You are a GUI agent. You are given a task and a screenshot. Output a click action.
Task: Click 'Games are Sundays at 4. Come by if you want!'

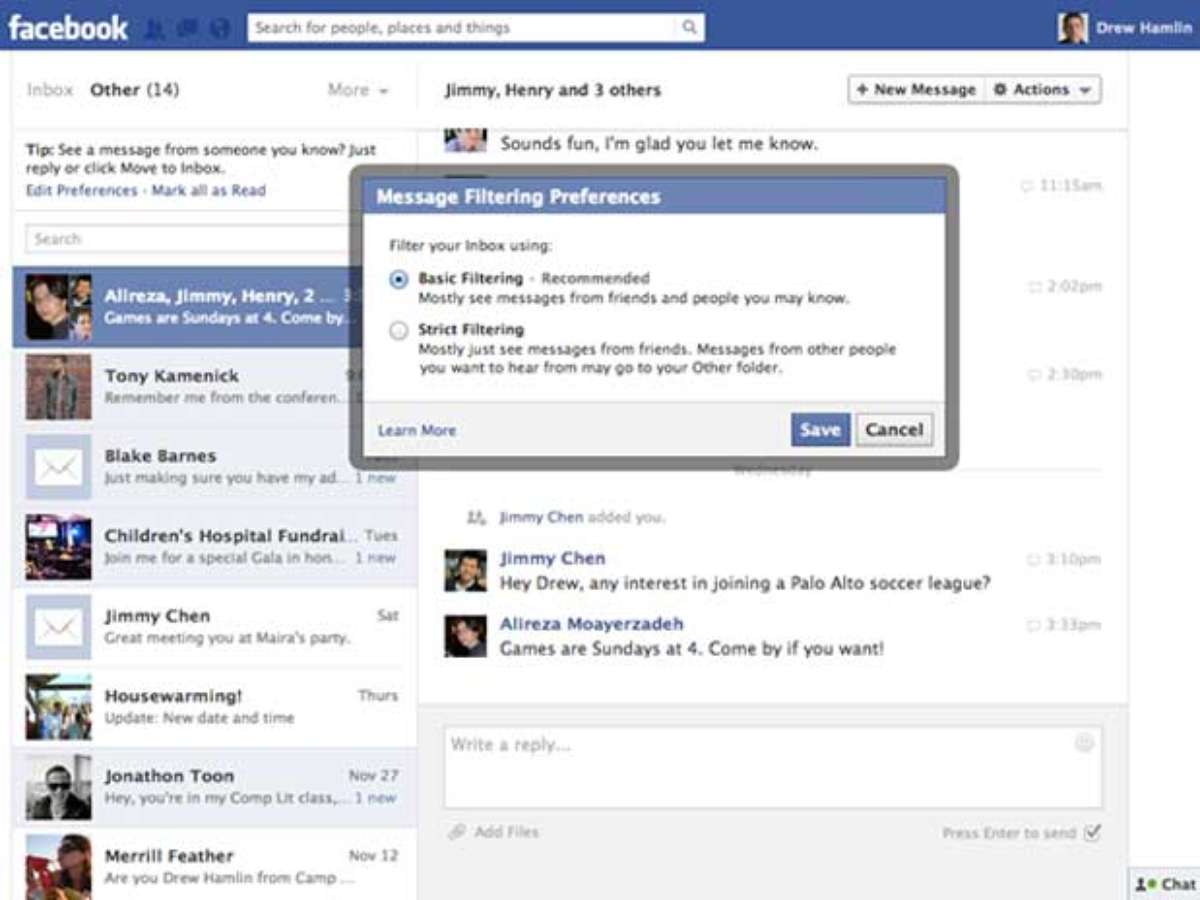(x=692, y=649)
